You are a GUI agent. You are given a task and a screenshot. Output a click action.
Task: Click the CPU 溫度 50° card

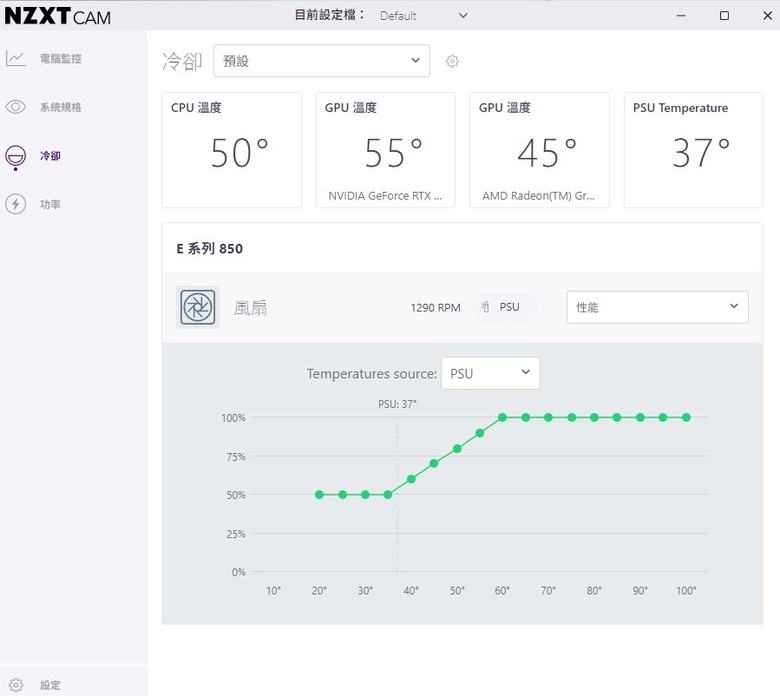tap(231, 150)
